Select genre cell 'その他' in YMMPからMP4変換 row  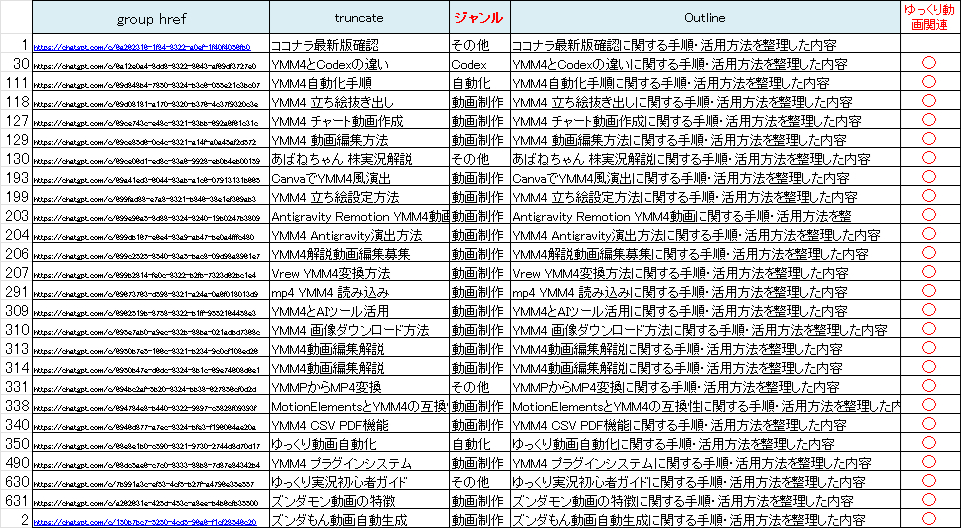click(x=479, y=387)
